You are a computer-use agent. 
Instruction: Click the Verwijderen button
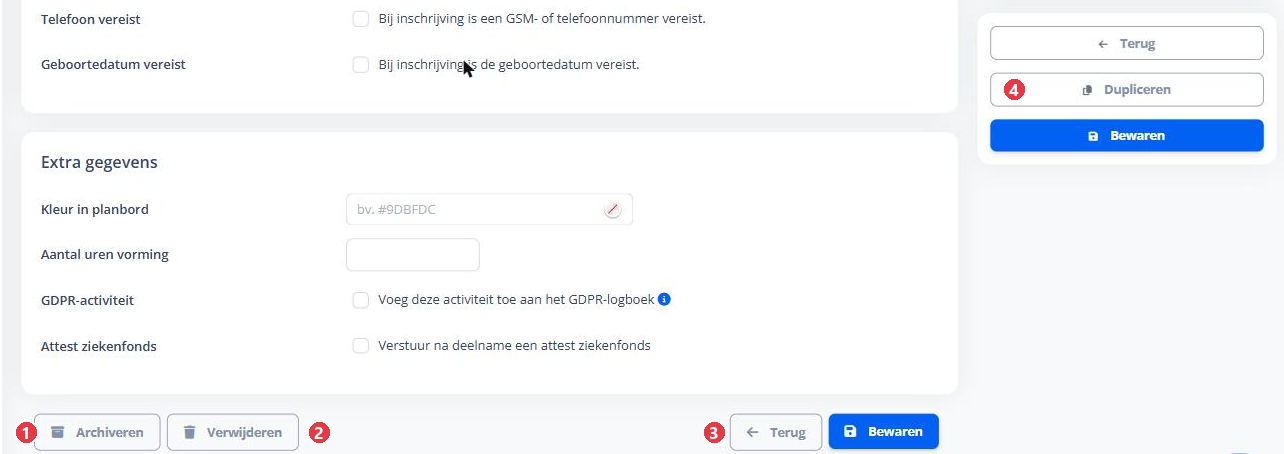[x=233, y=433]
